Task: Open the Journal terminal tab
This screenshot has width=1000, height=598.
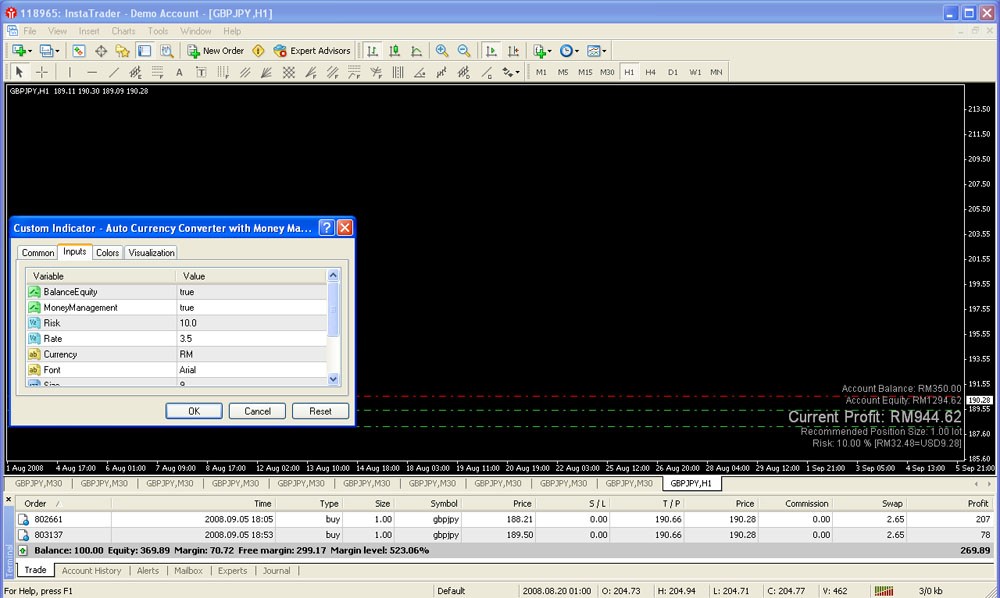Action: [276, 571]
